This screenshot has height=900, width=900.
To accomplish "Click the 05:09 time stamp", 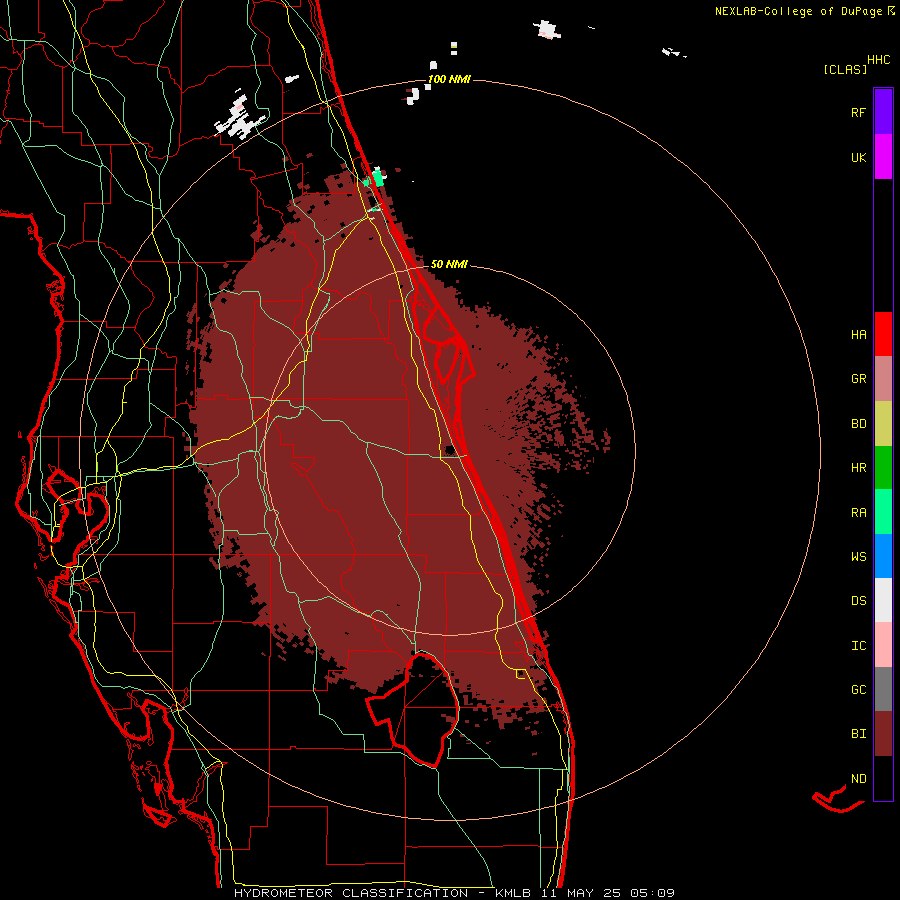I will [x=652, y=893].
